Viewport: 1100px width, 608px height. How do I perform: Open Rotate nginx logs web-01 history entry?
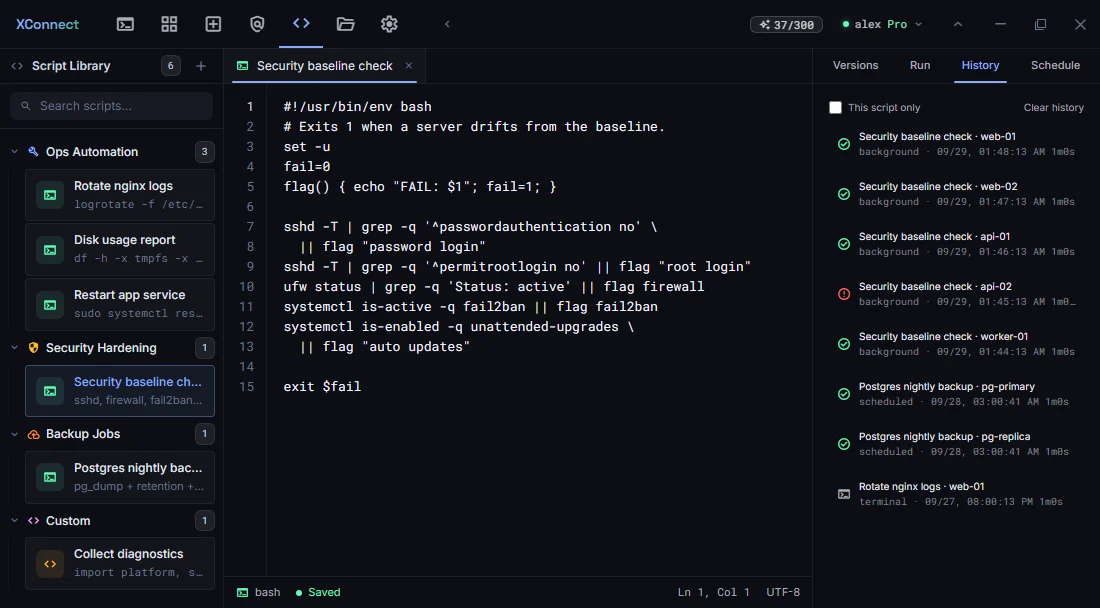[x=958, y=494]
